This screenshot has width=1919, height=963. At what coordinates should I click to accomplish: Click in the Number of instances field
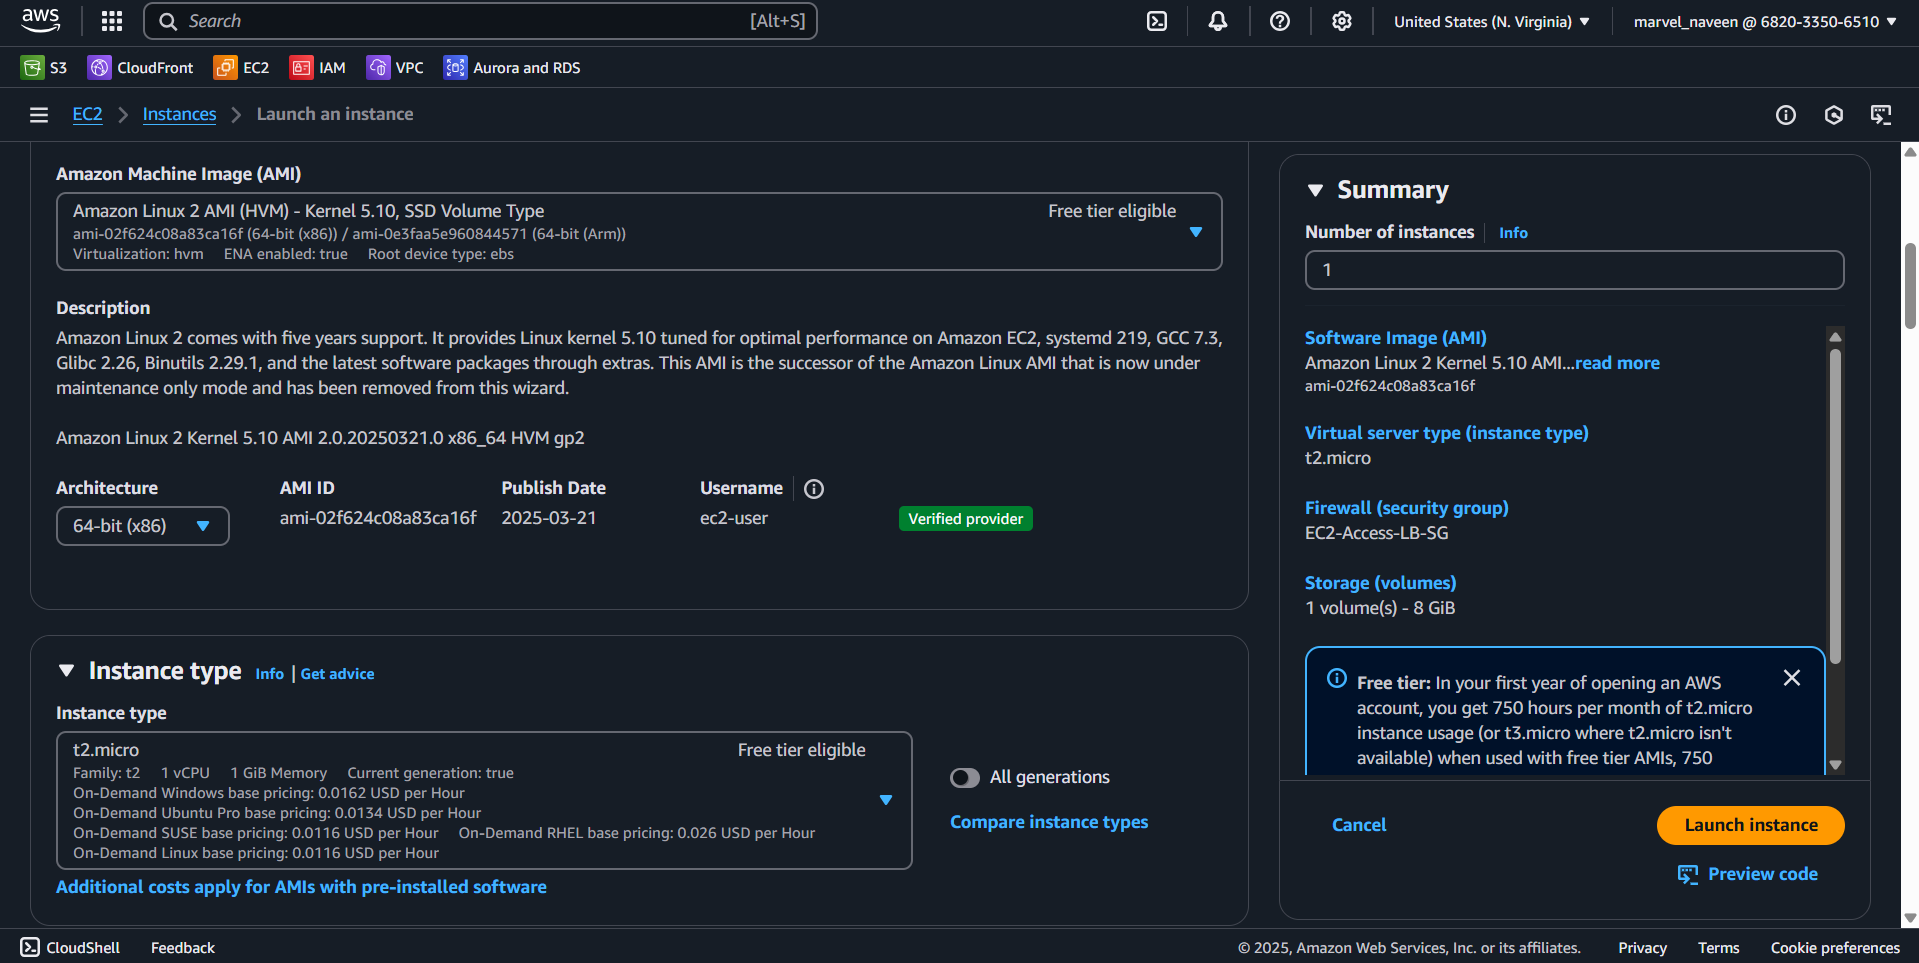pos(1574,270)
